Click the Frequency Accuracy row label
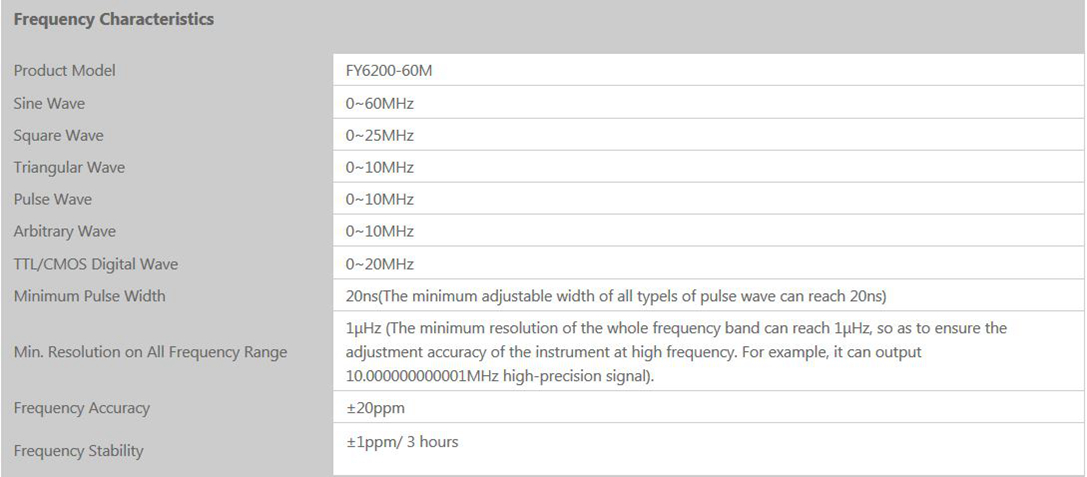The width and height of the screenshot is (1087, 477). (81, 408)
